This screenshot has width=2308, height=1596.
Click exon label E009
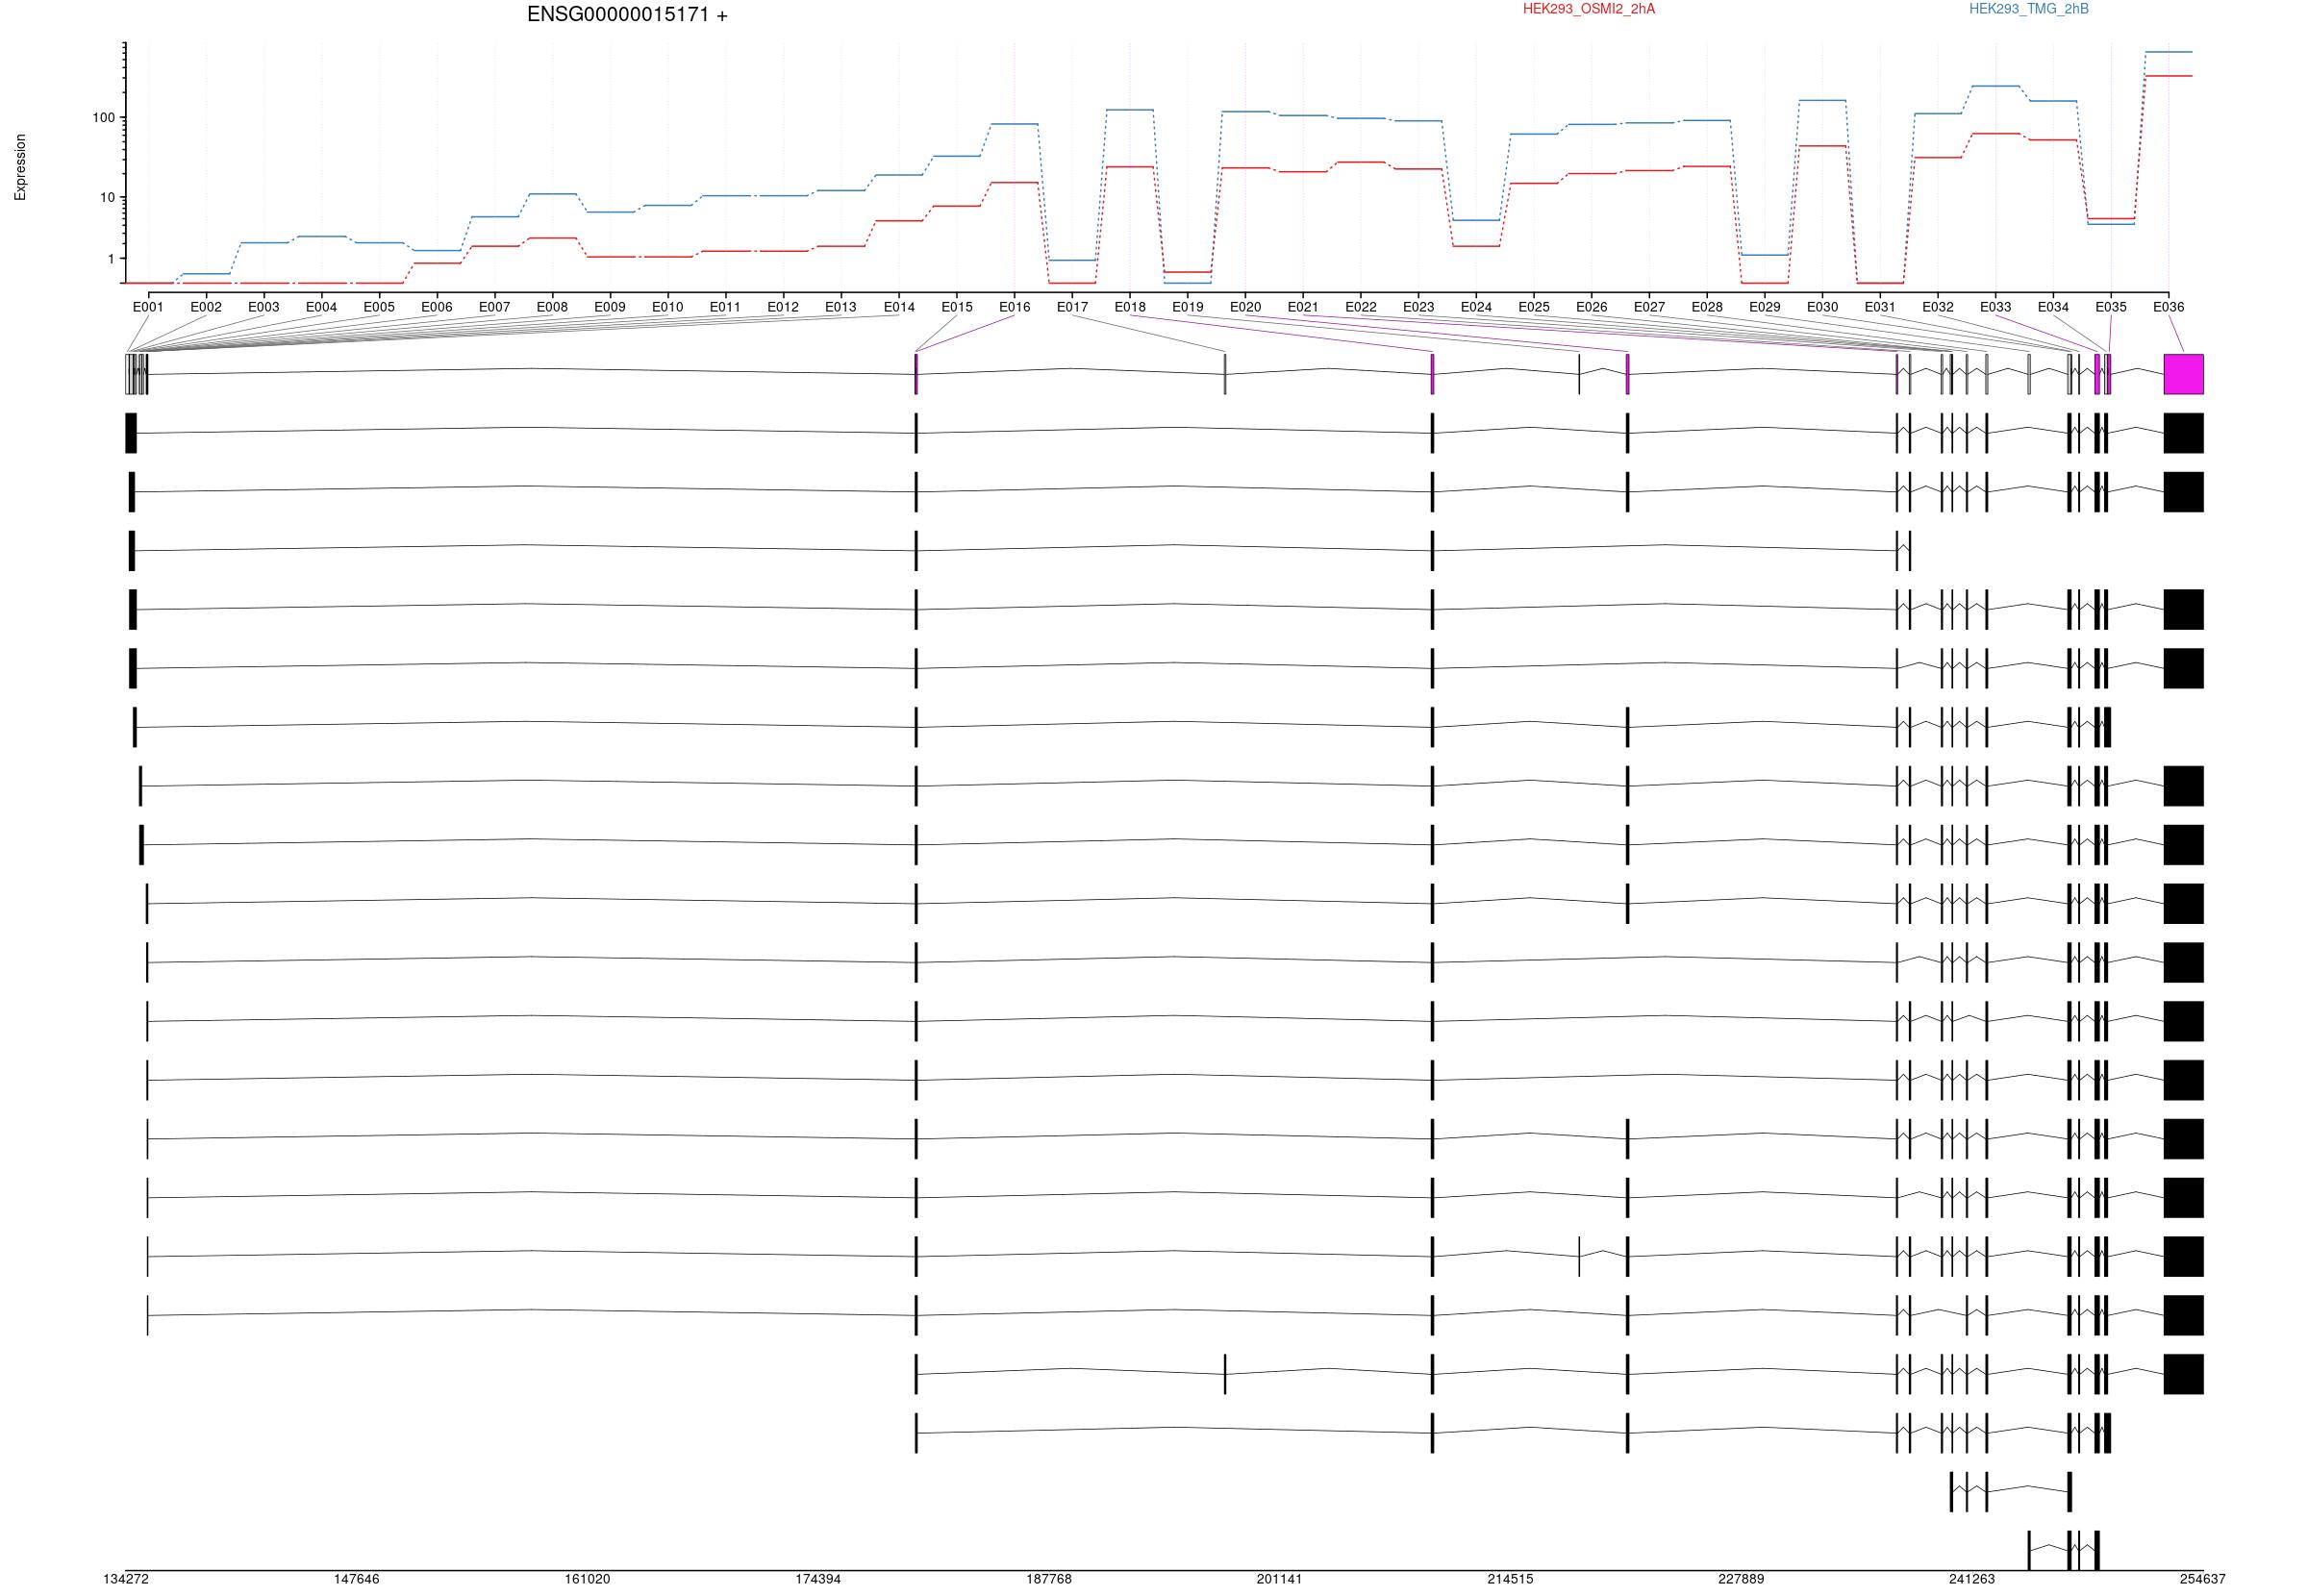click(x=610, y=307)
